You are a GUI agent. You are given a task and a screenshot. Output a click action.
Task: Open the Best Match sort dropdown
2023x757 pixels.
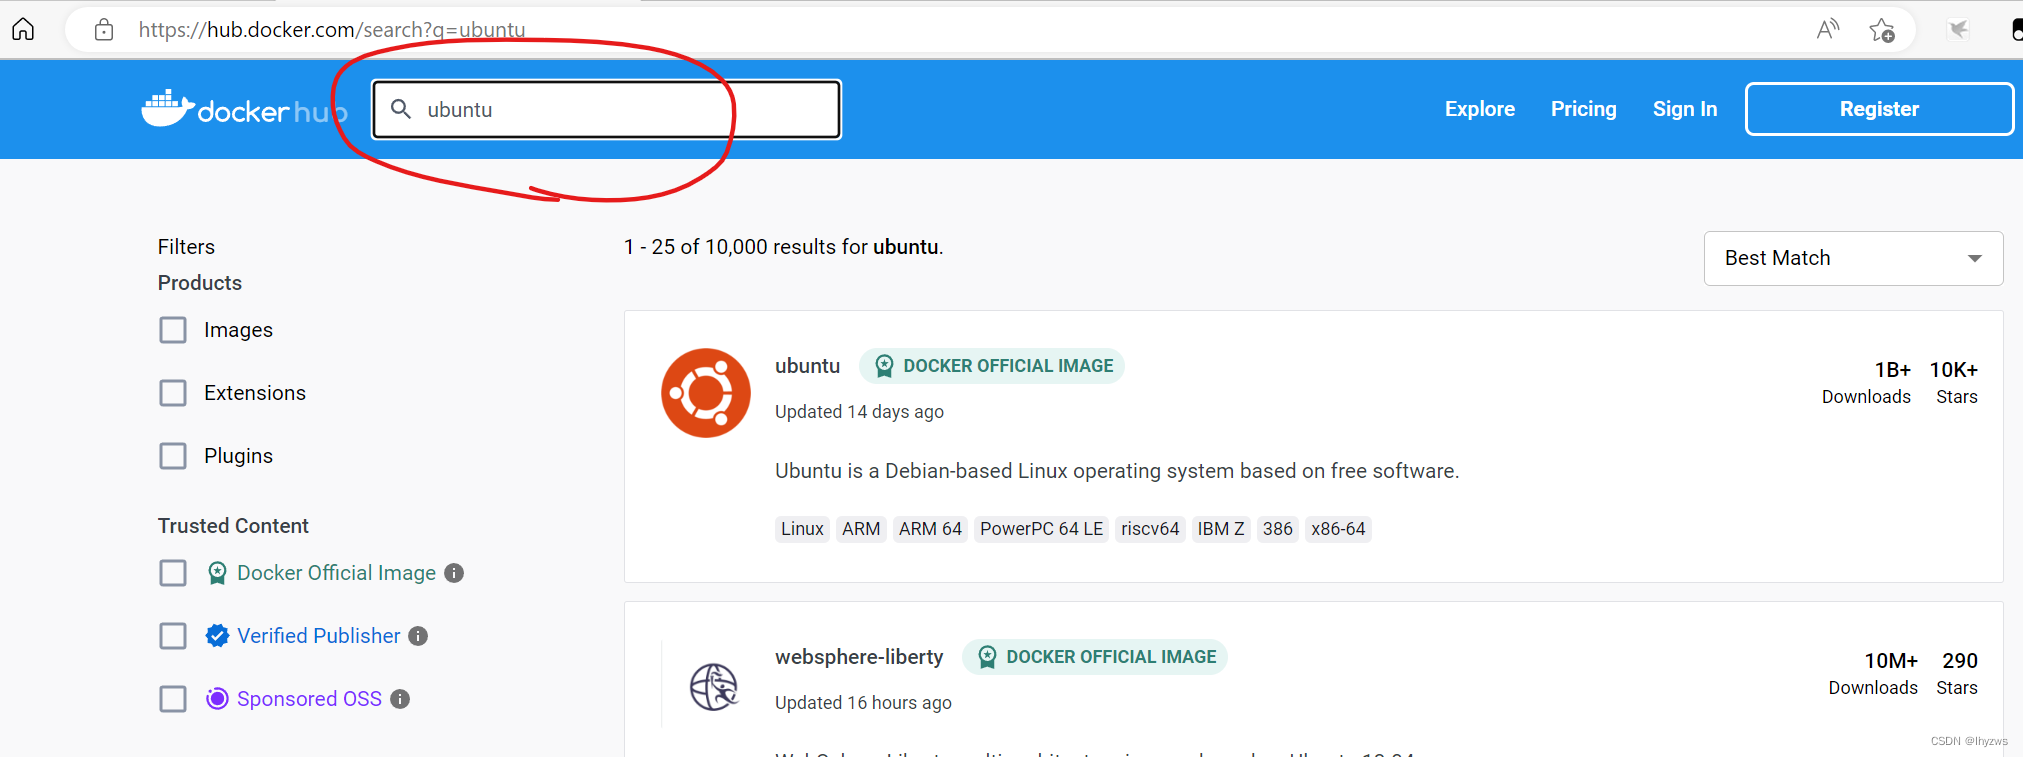tap(1853, 258)
